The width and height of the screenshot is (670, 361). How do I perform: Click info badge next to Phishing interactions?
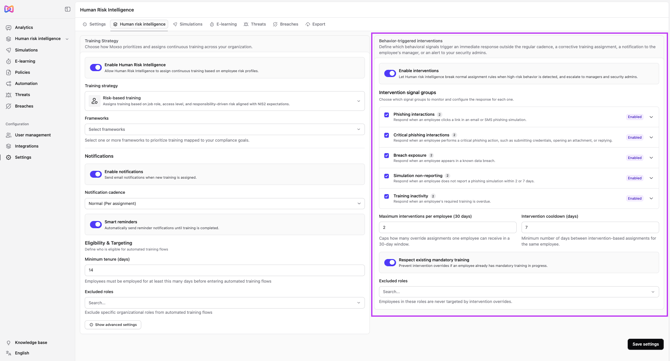(x=439, y=114)
